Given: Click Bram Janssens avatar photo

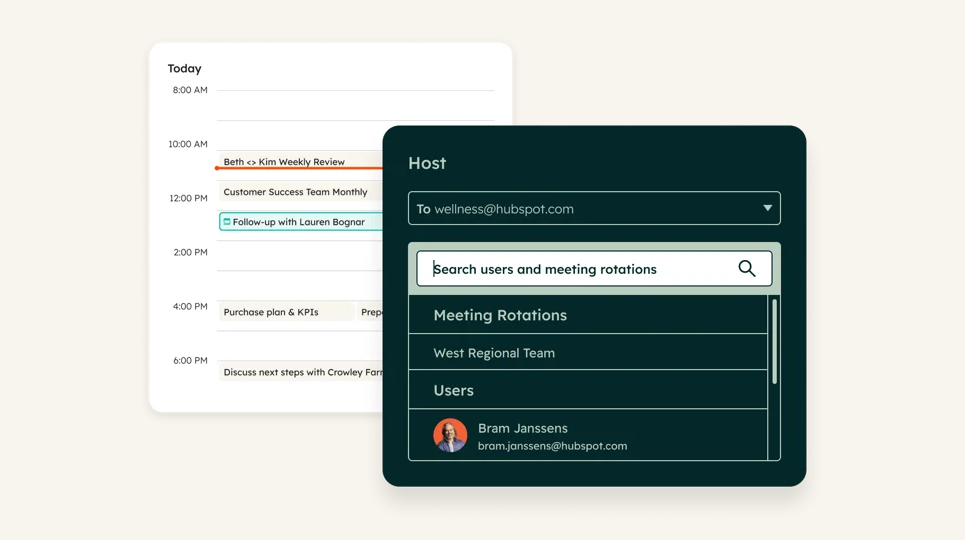Looking at the screenshot, I should pyautogui.click(x=450, y=435).
